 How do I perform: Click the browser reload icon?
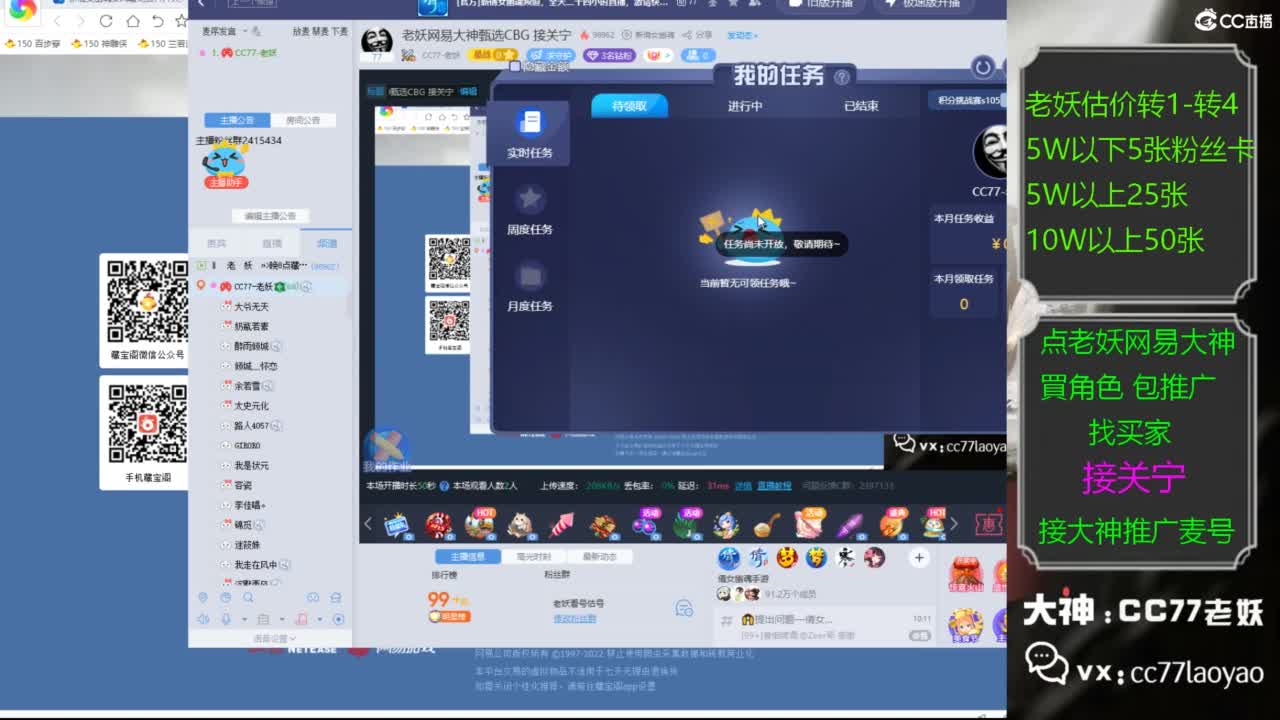point(106,21)
